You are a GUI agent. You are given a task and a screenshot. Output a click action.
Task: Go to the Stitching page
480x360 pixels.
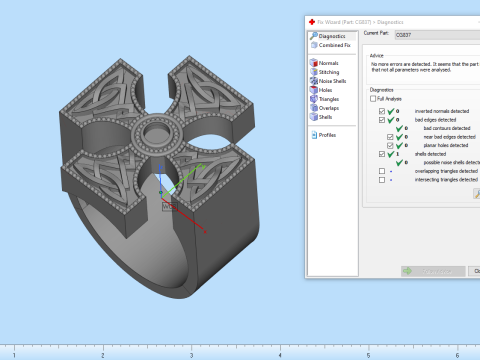coord(329,72)
